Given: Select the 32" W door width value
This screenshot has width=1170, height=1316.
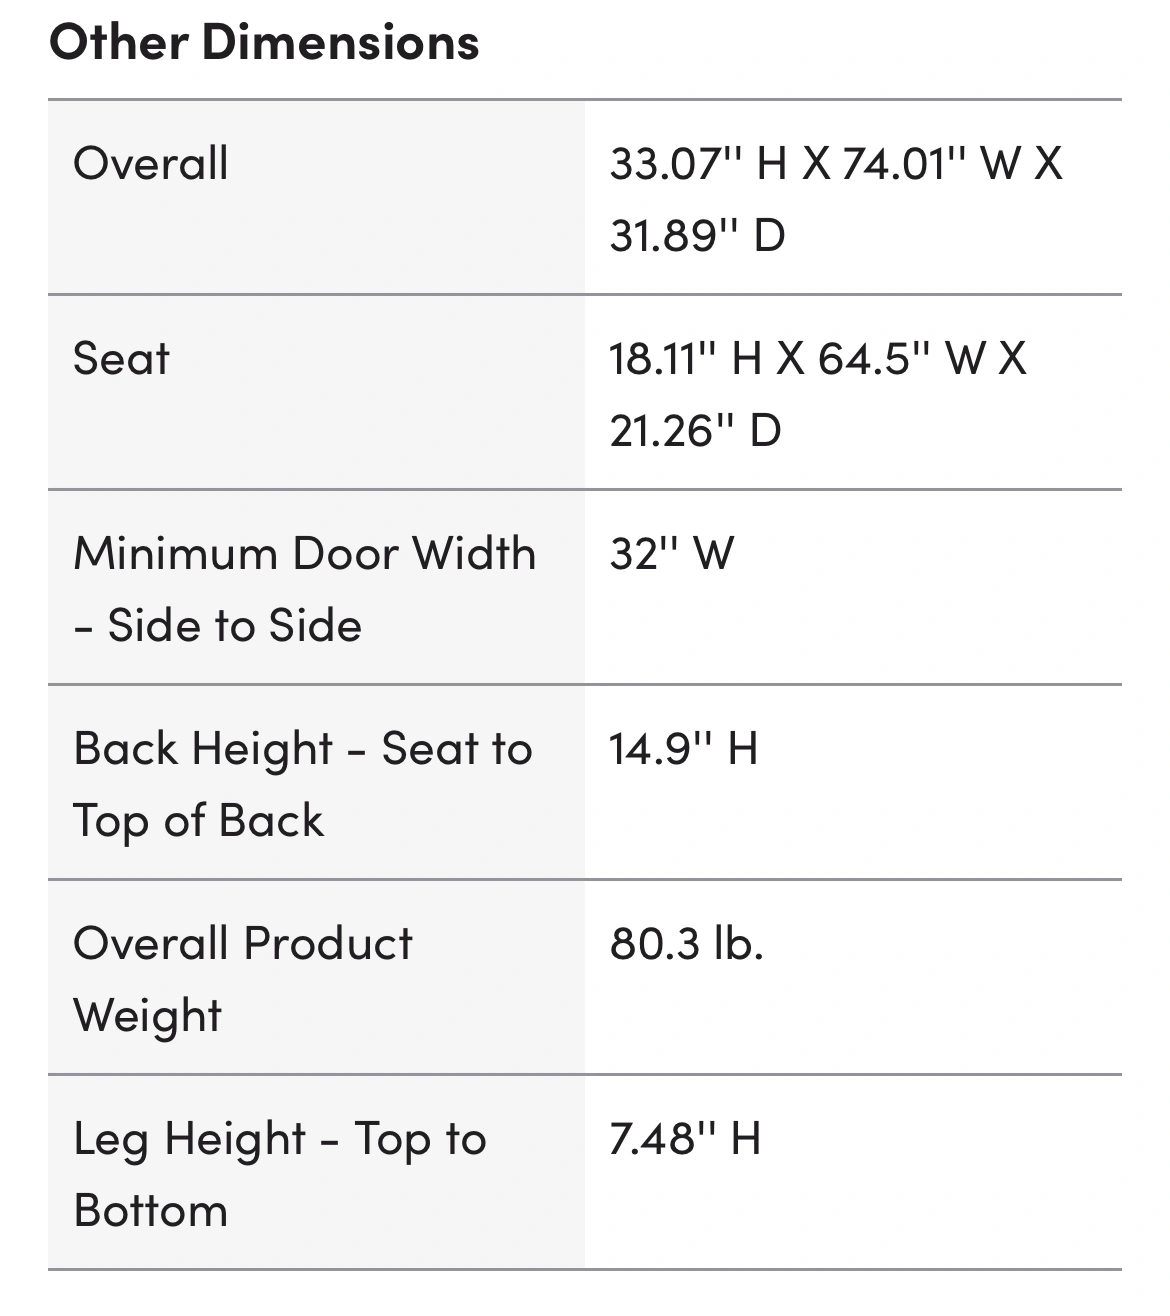Looking at the screenshot, I should [x=672, y=553].
